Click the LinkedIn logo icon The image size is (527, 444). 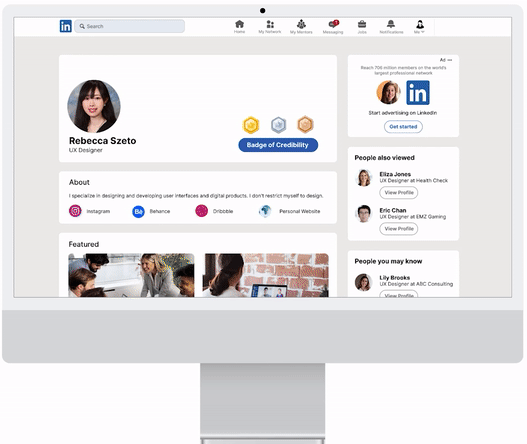pyautogui.click(x=66, y=26)
